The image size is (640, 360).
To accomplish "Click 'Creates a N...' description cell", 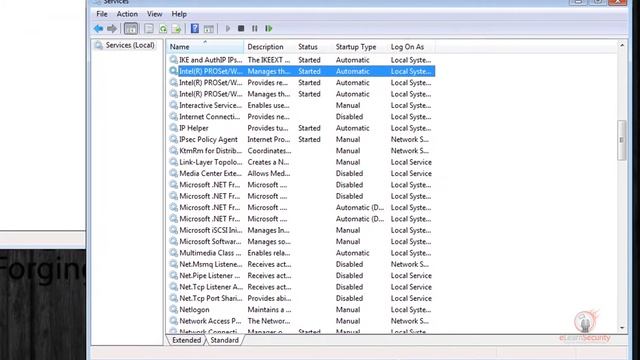I will 268,162.
